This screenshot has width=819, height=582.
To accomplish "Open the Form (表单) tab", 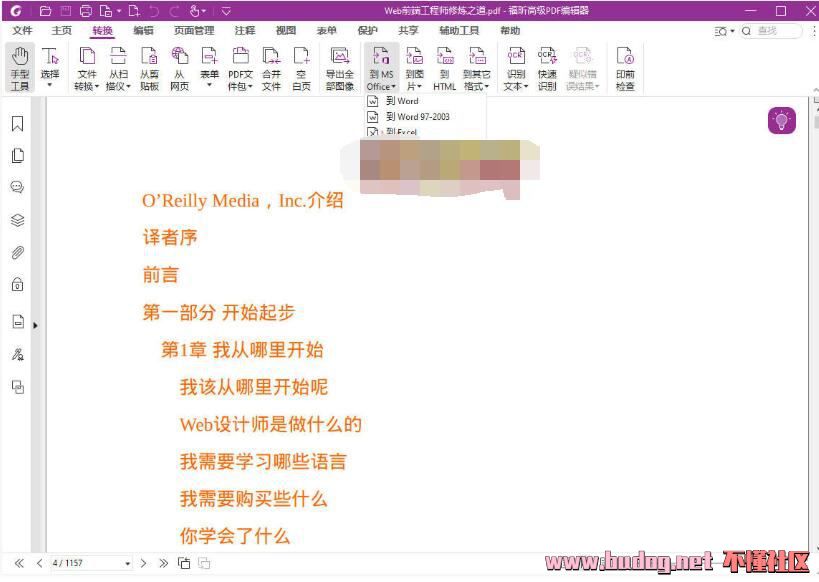I will pyautogui.click(x=326, y=31).
